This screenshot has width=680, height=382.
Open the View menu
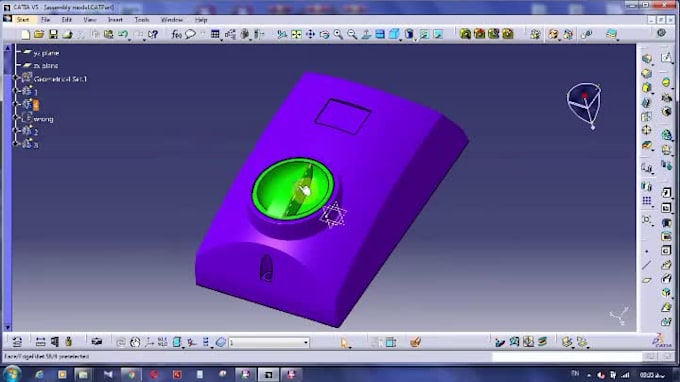pyautogui.click(x=89, y=20)
